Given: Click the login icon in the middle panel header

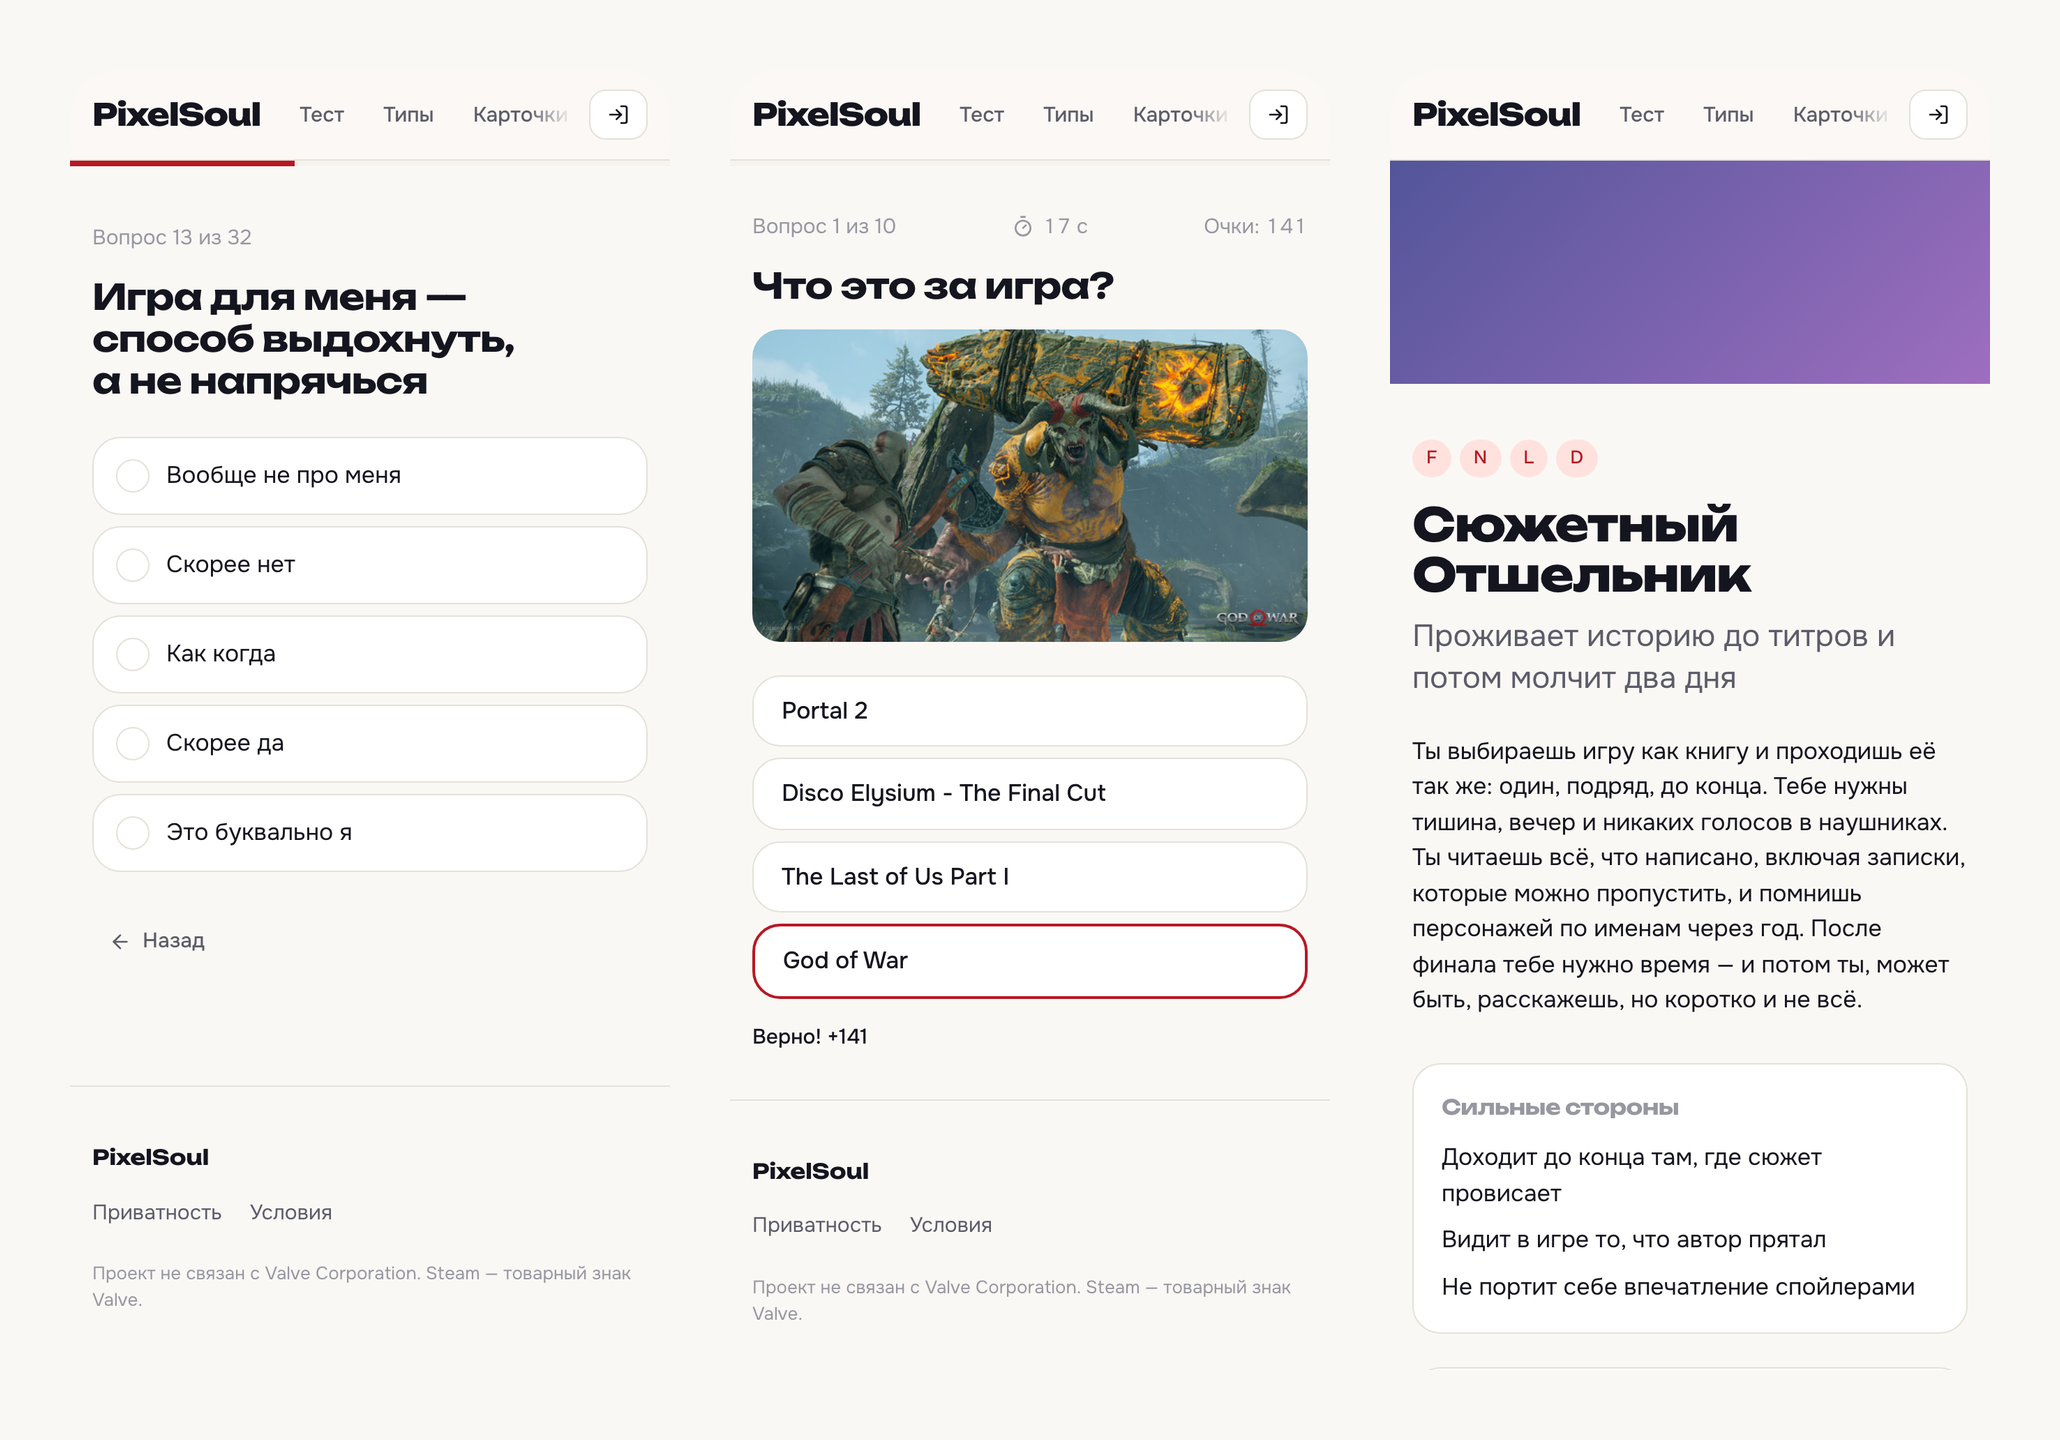Looking at the screenshot, I should point(1278,115).
